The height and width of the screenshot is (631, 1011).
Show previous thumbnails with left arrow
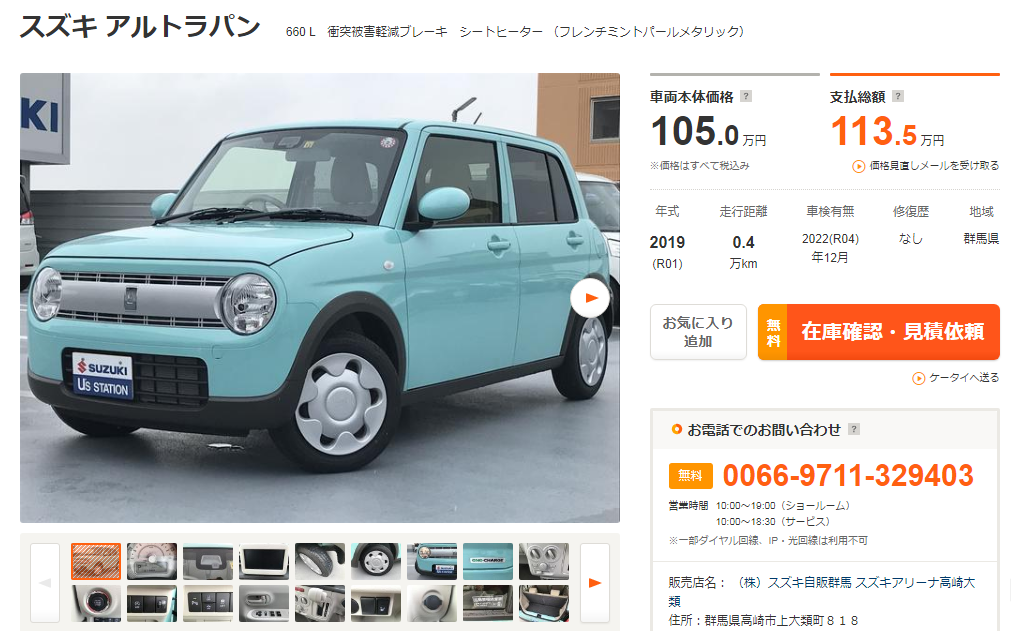(45, 583)
